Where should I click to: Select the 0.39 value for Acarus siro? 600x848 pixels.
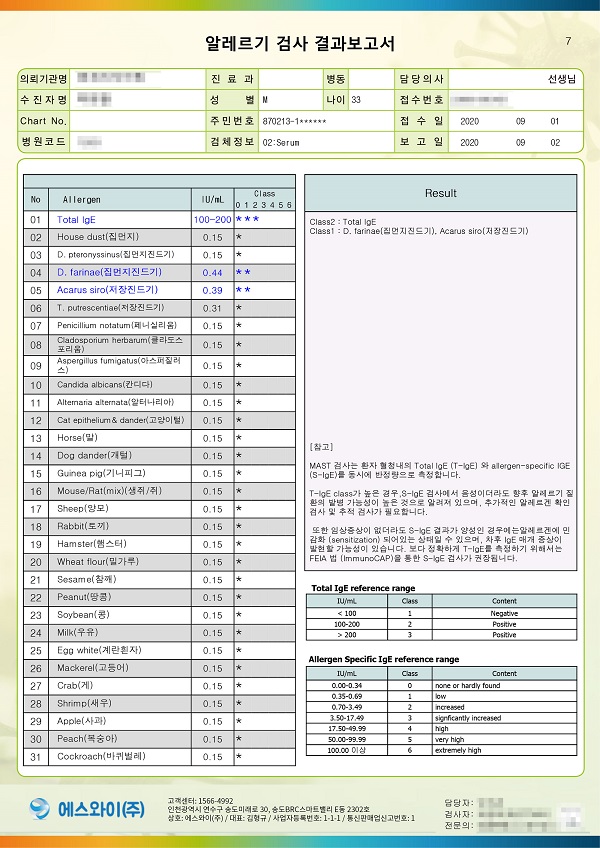point(213,290)
